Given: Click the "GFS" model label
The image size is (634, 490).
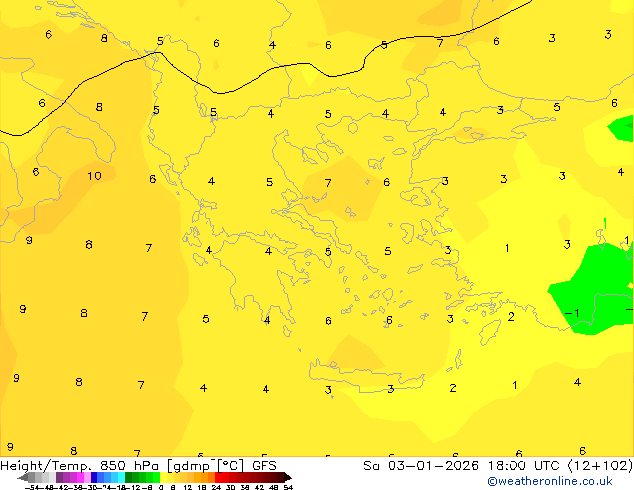Looking at the screenshot, I should pos(264,466).
